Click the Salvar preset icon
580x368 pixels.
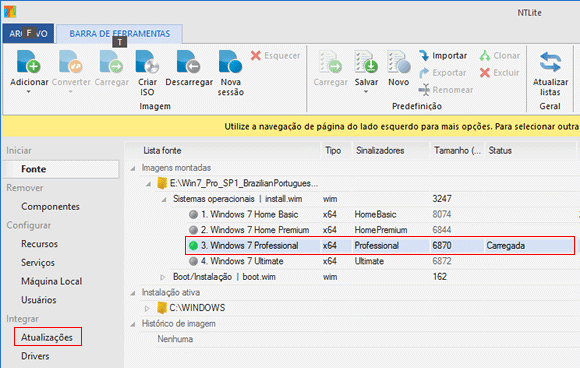coord(366,61)
